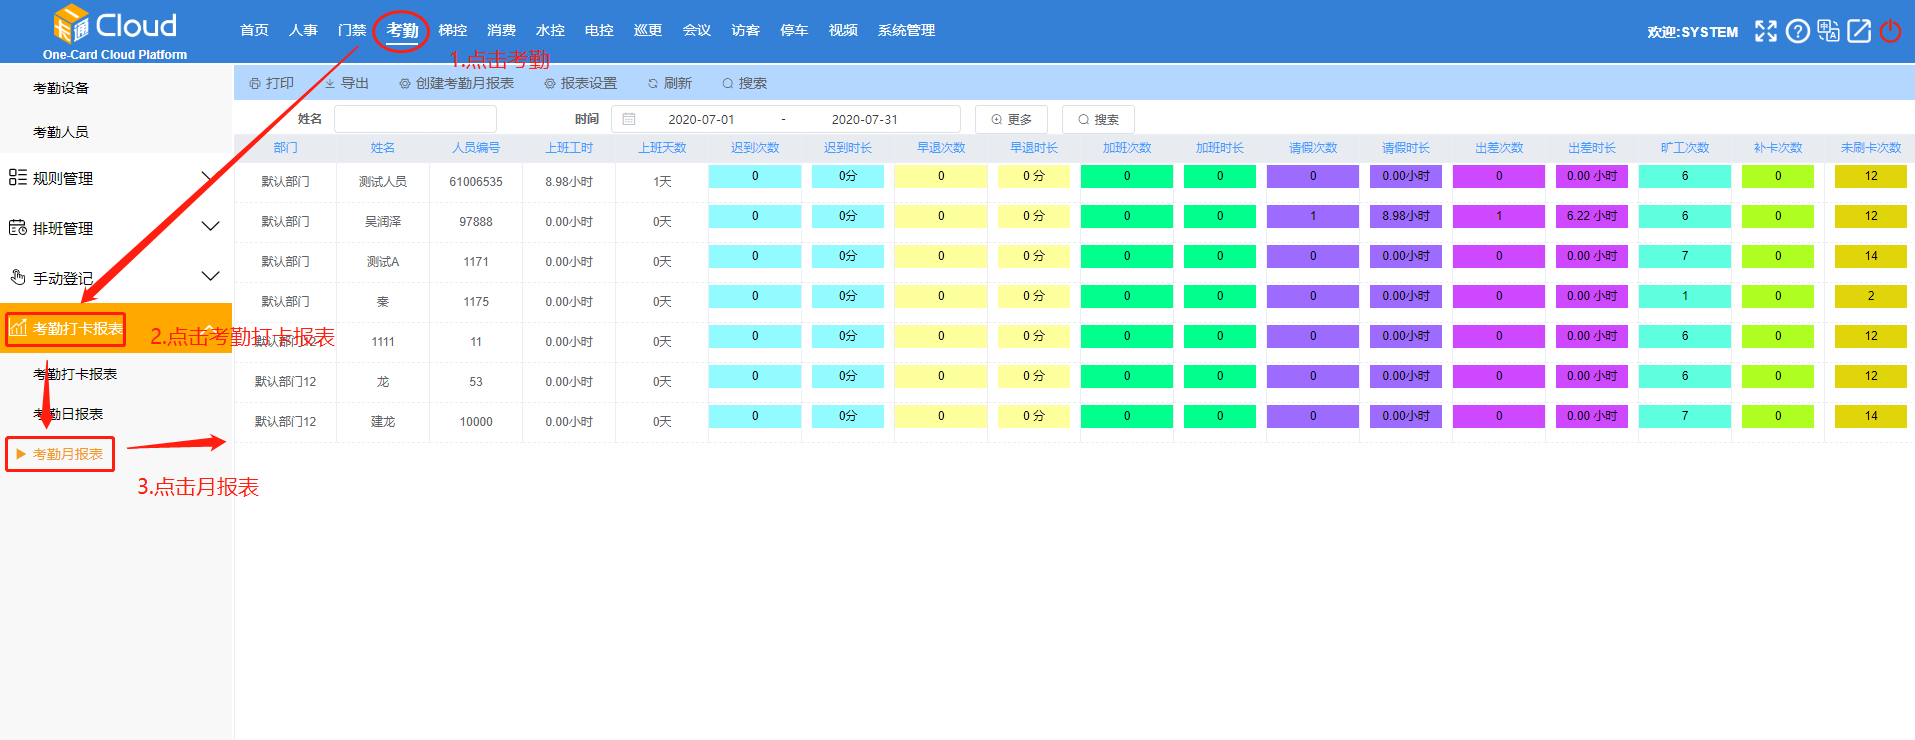
Task: Open 报表设置 report settings
Action: point(580,83)
